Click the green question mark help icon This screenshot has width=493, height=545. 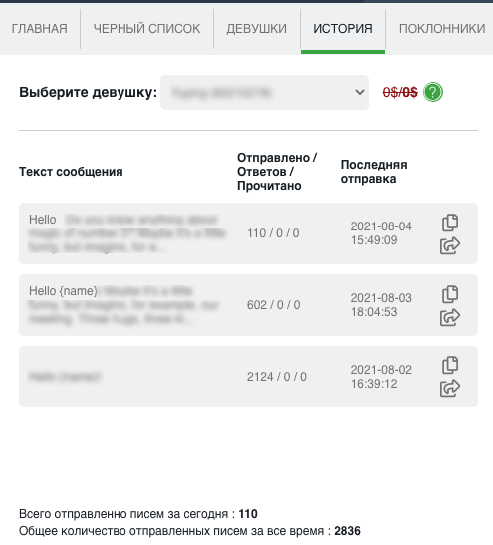tap(433, 92)
